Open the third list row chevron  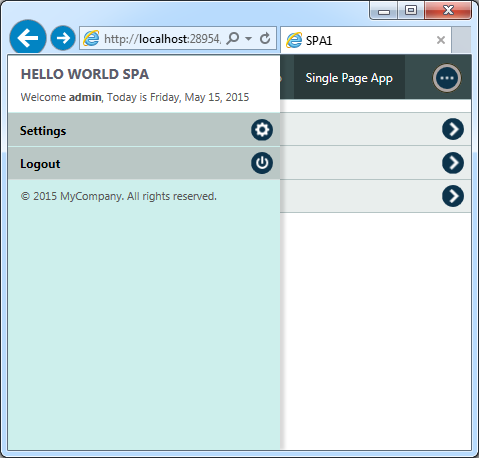point(453,196)
